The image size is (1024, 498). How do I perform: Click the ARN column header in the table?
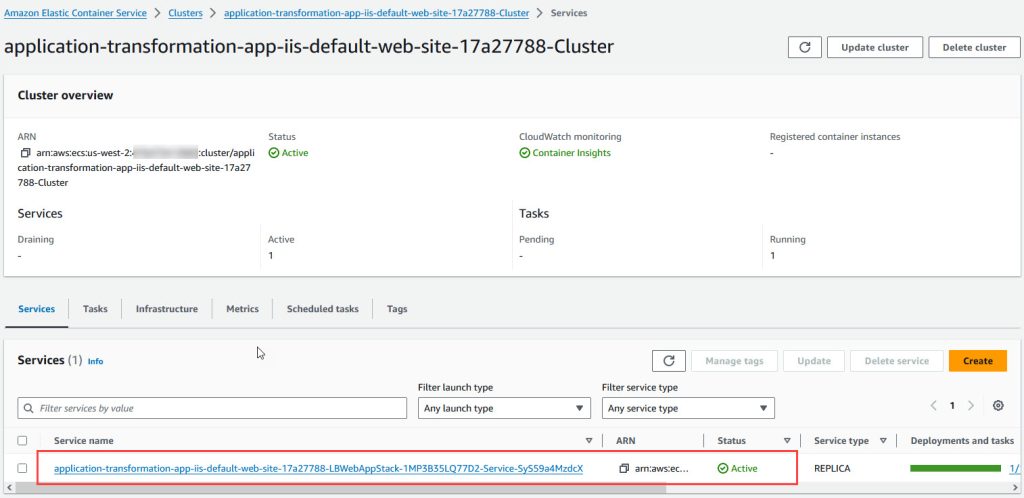[626, 441]
